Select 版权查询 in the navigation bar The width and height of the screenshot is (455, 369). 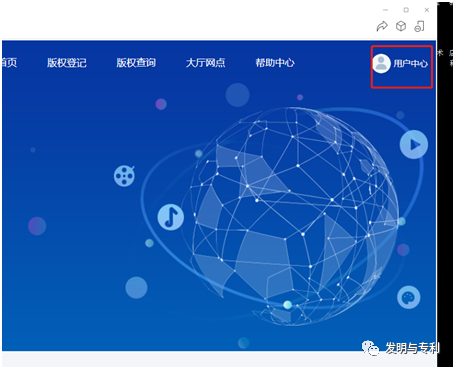(136, 63)
